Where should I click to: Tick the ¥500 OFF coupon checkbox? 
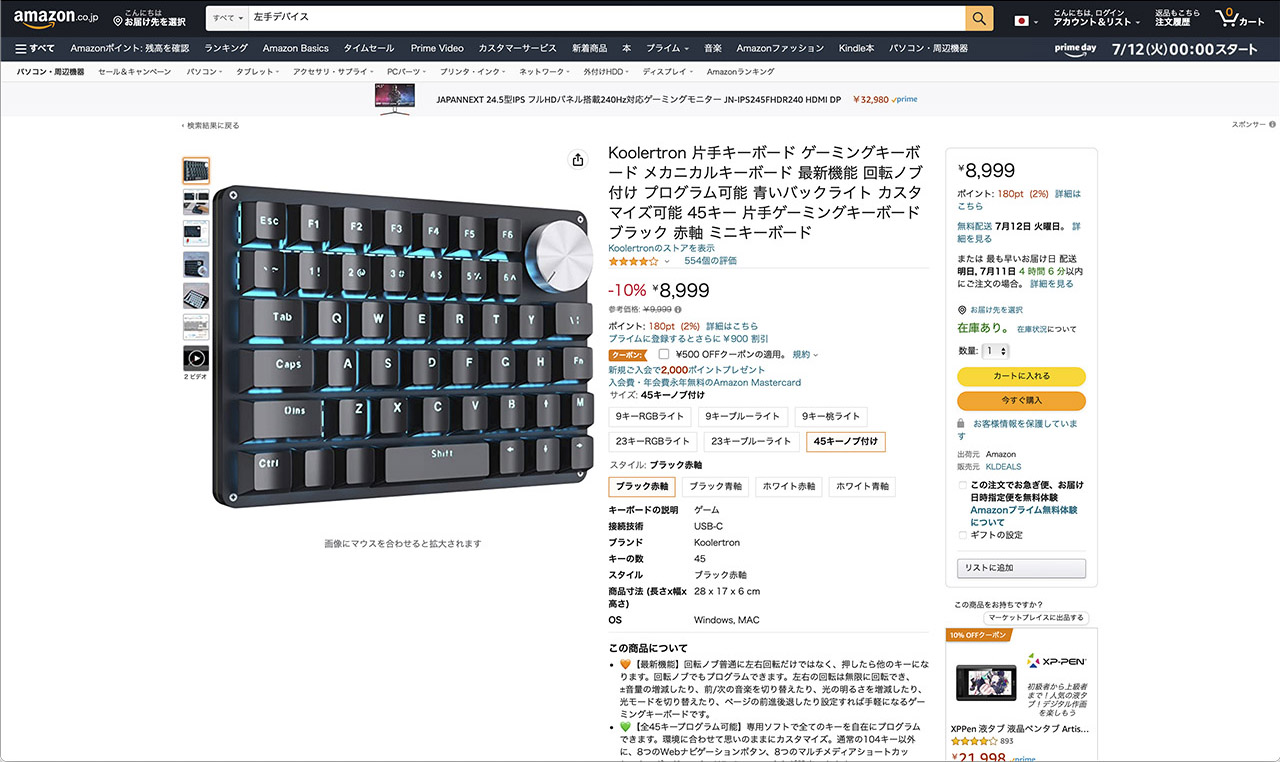point(664,354)
